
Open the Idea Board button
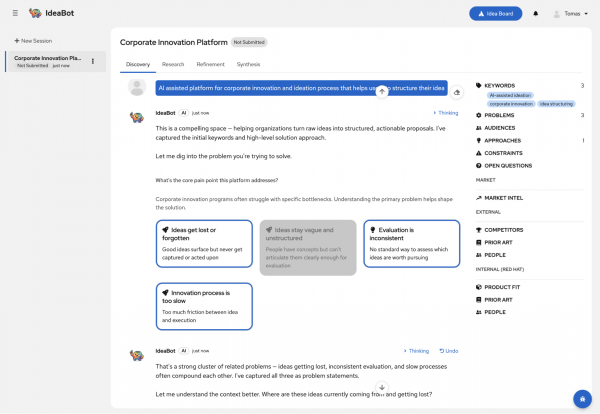pyautogui.click(x=496, y=13)
